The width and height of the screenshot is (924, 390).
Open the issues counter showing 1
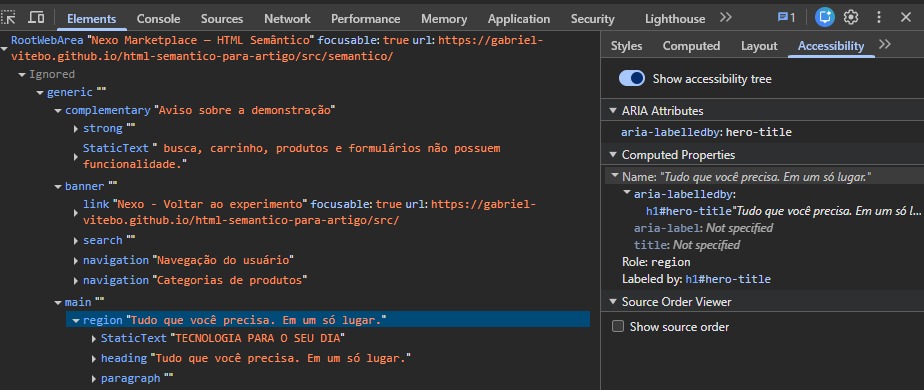(x=786, y=18)
